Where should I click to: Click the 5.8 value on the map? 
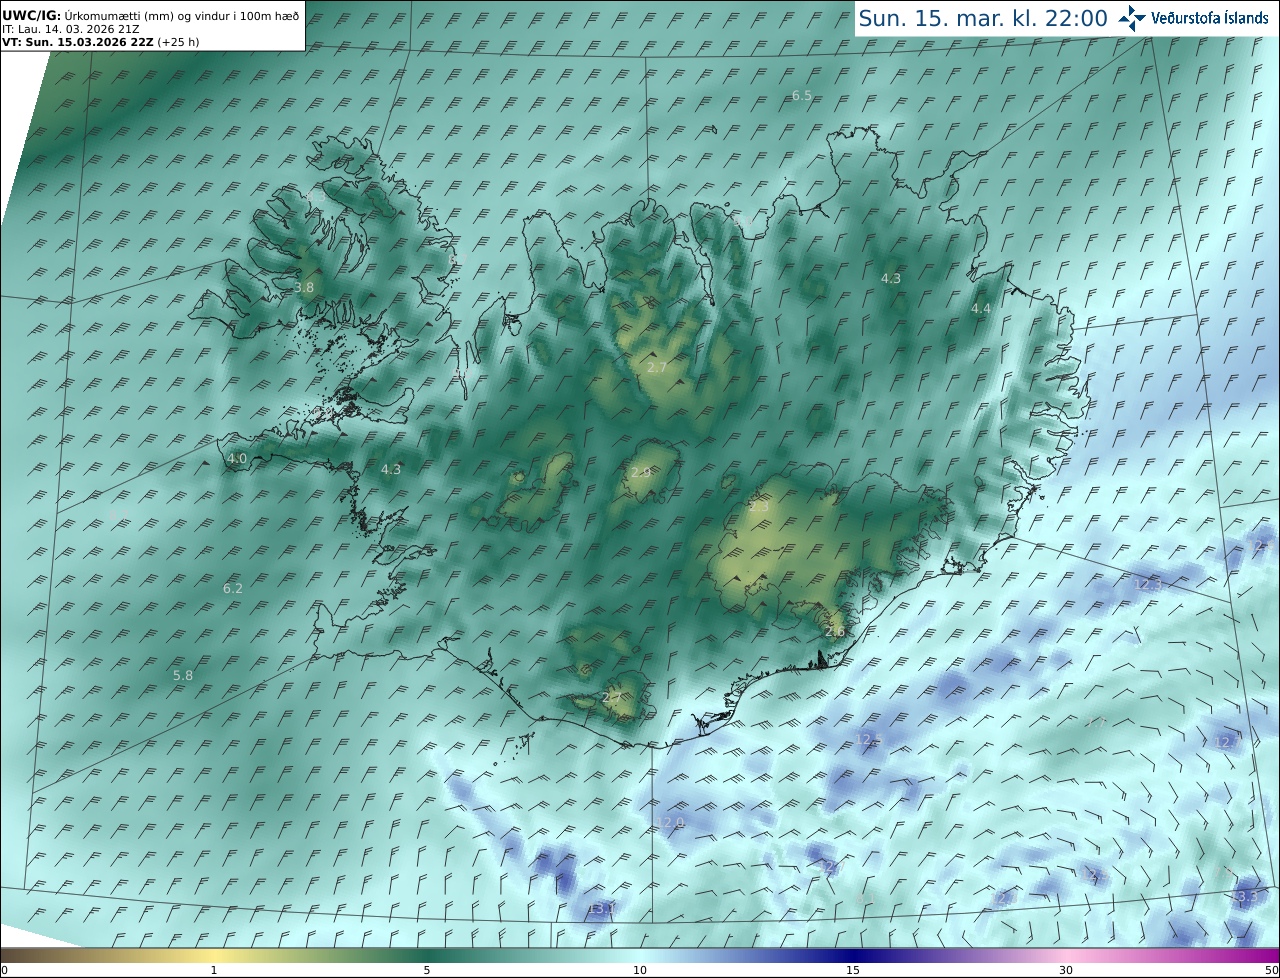pos(183,676)
